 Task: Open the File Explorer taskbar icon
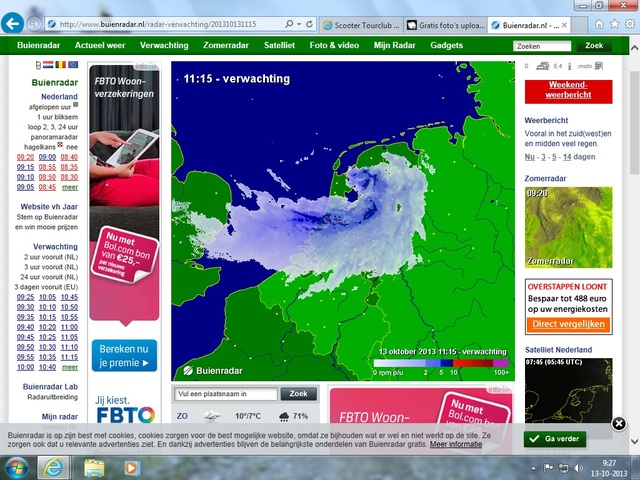pyautogui.click(x=94, y=467)
